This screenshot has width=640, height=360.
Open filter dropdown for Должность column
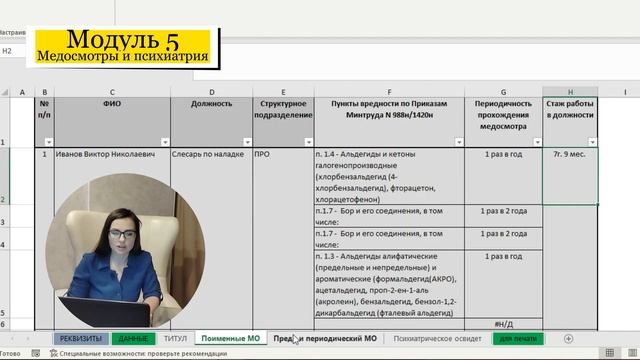(247, 142)
